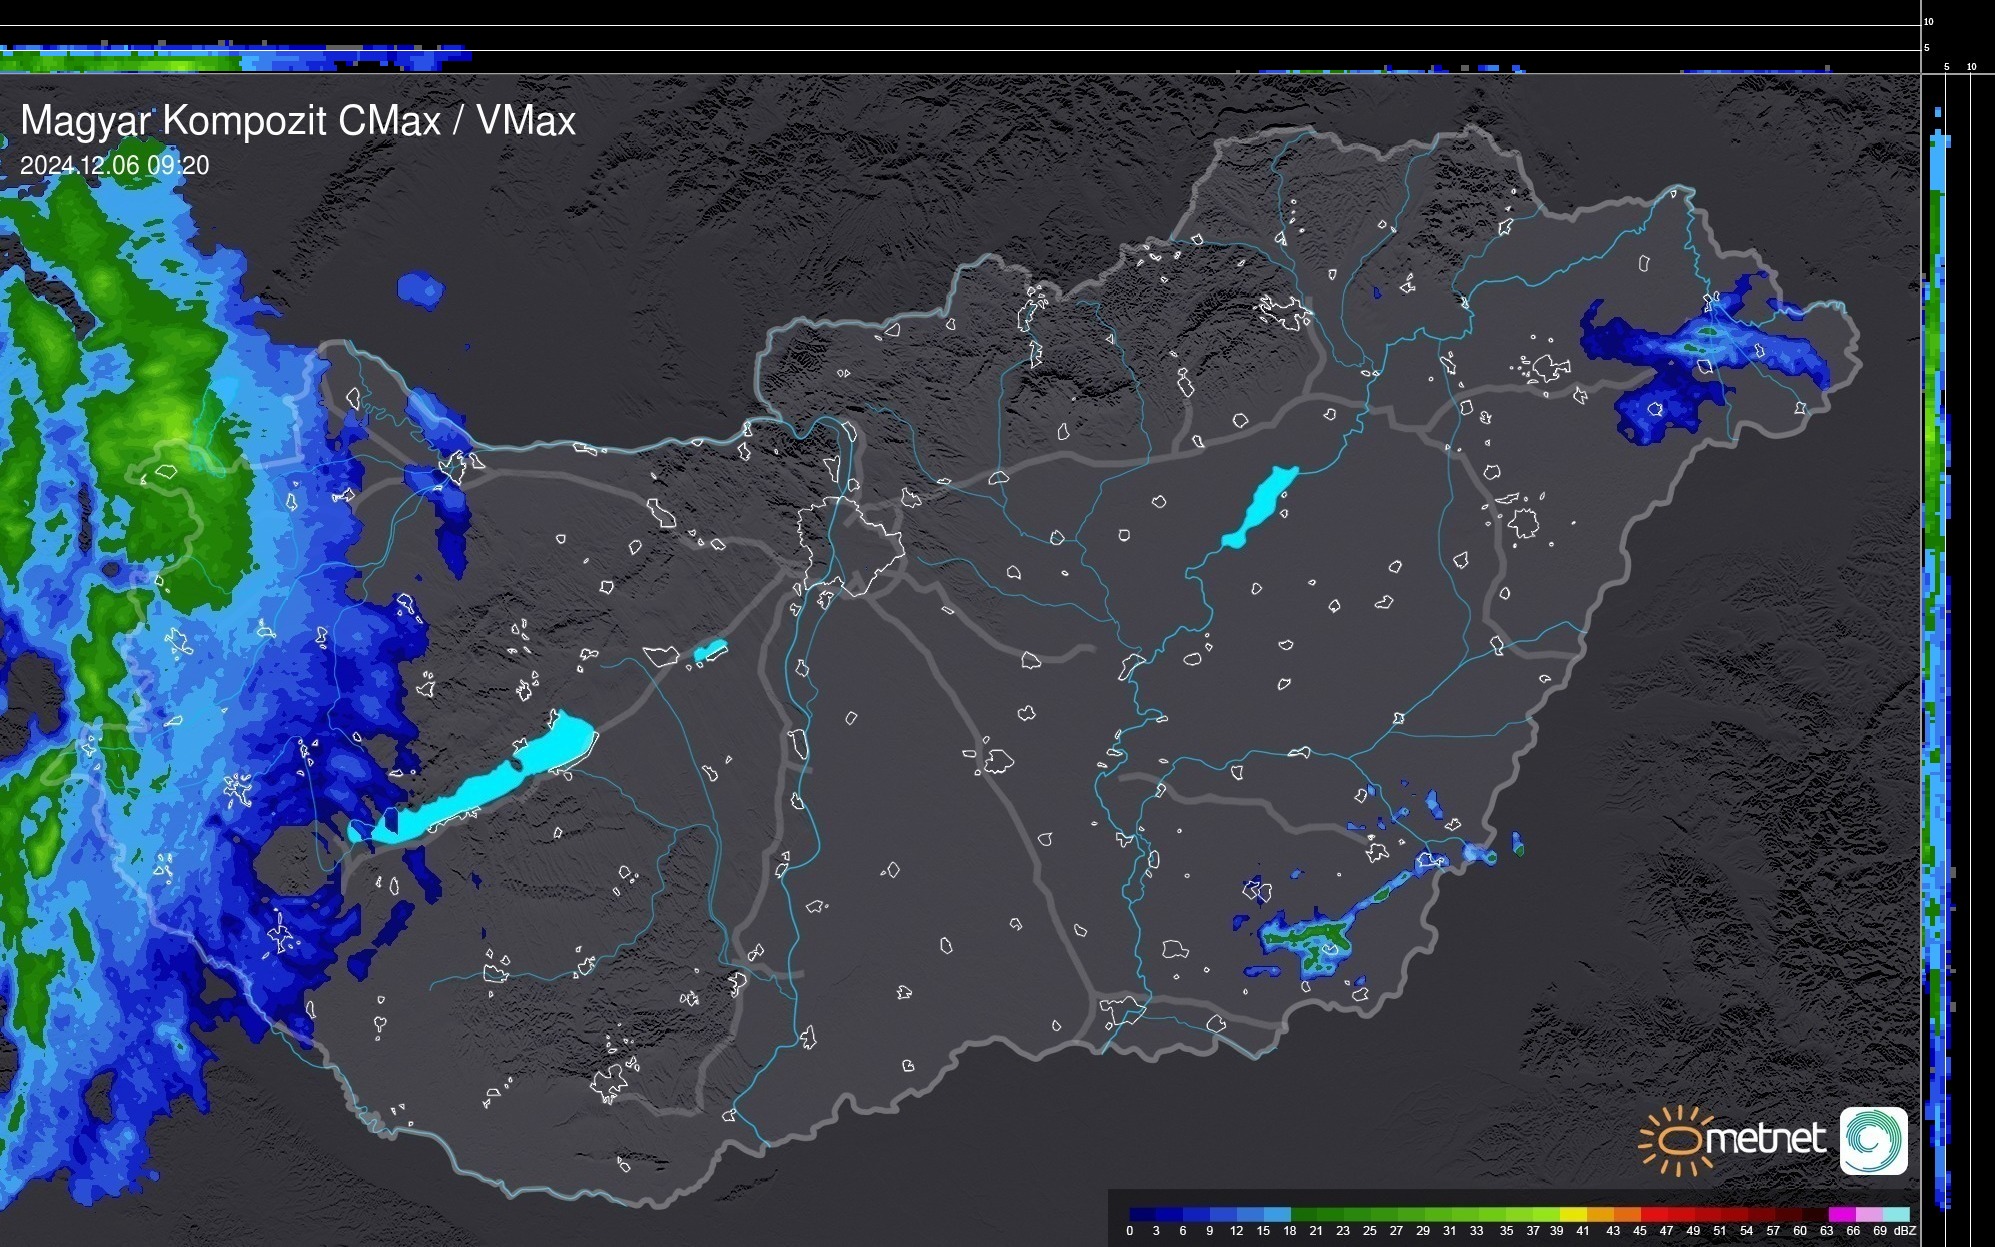Click the dBZ unit label in legend
Viewport: 1995px width, 1247px height.
tap(1905, 1231)
